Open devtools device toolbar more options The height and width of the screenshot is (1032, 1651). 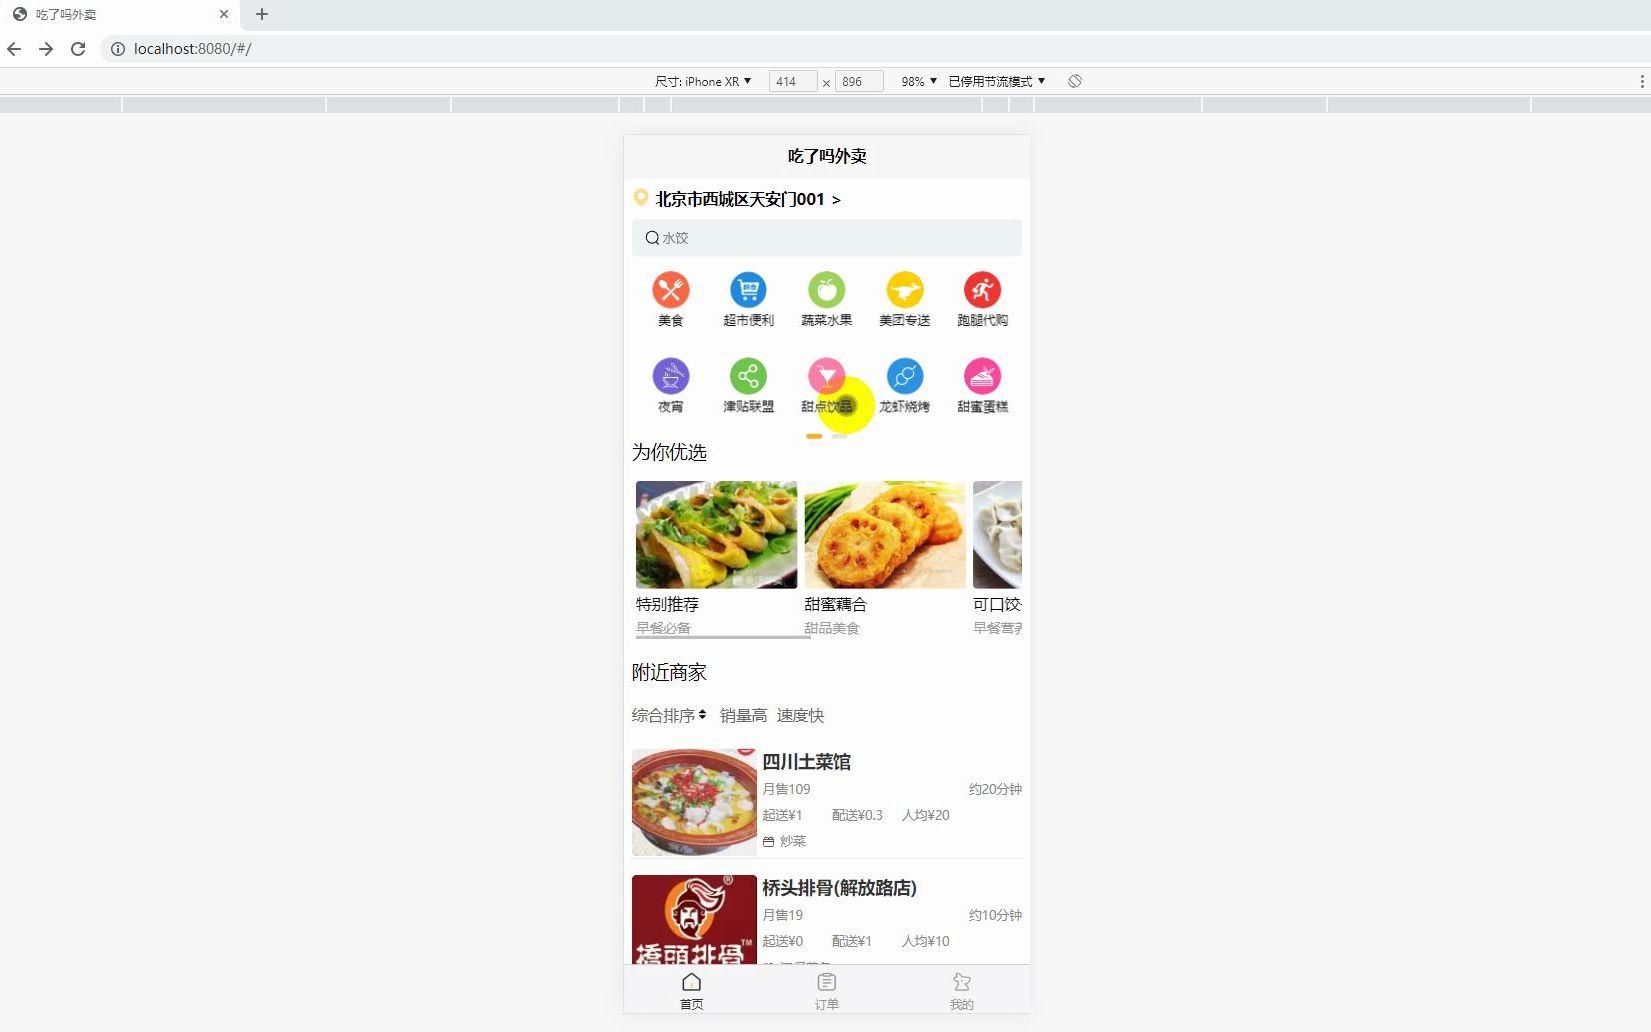tap(1641, 81)
